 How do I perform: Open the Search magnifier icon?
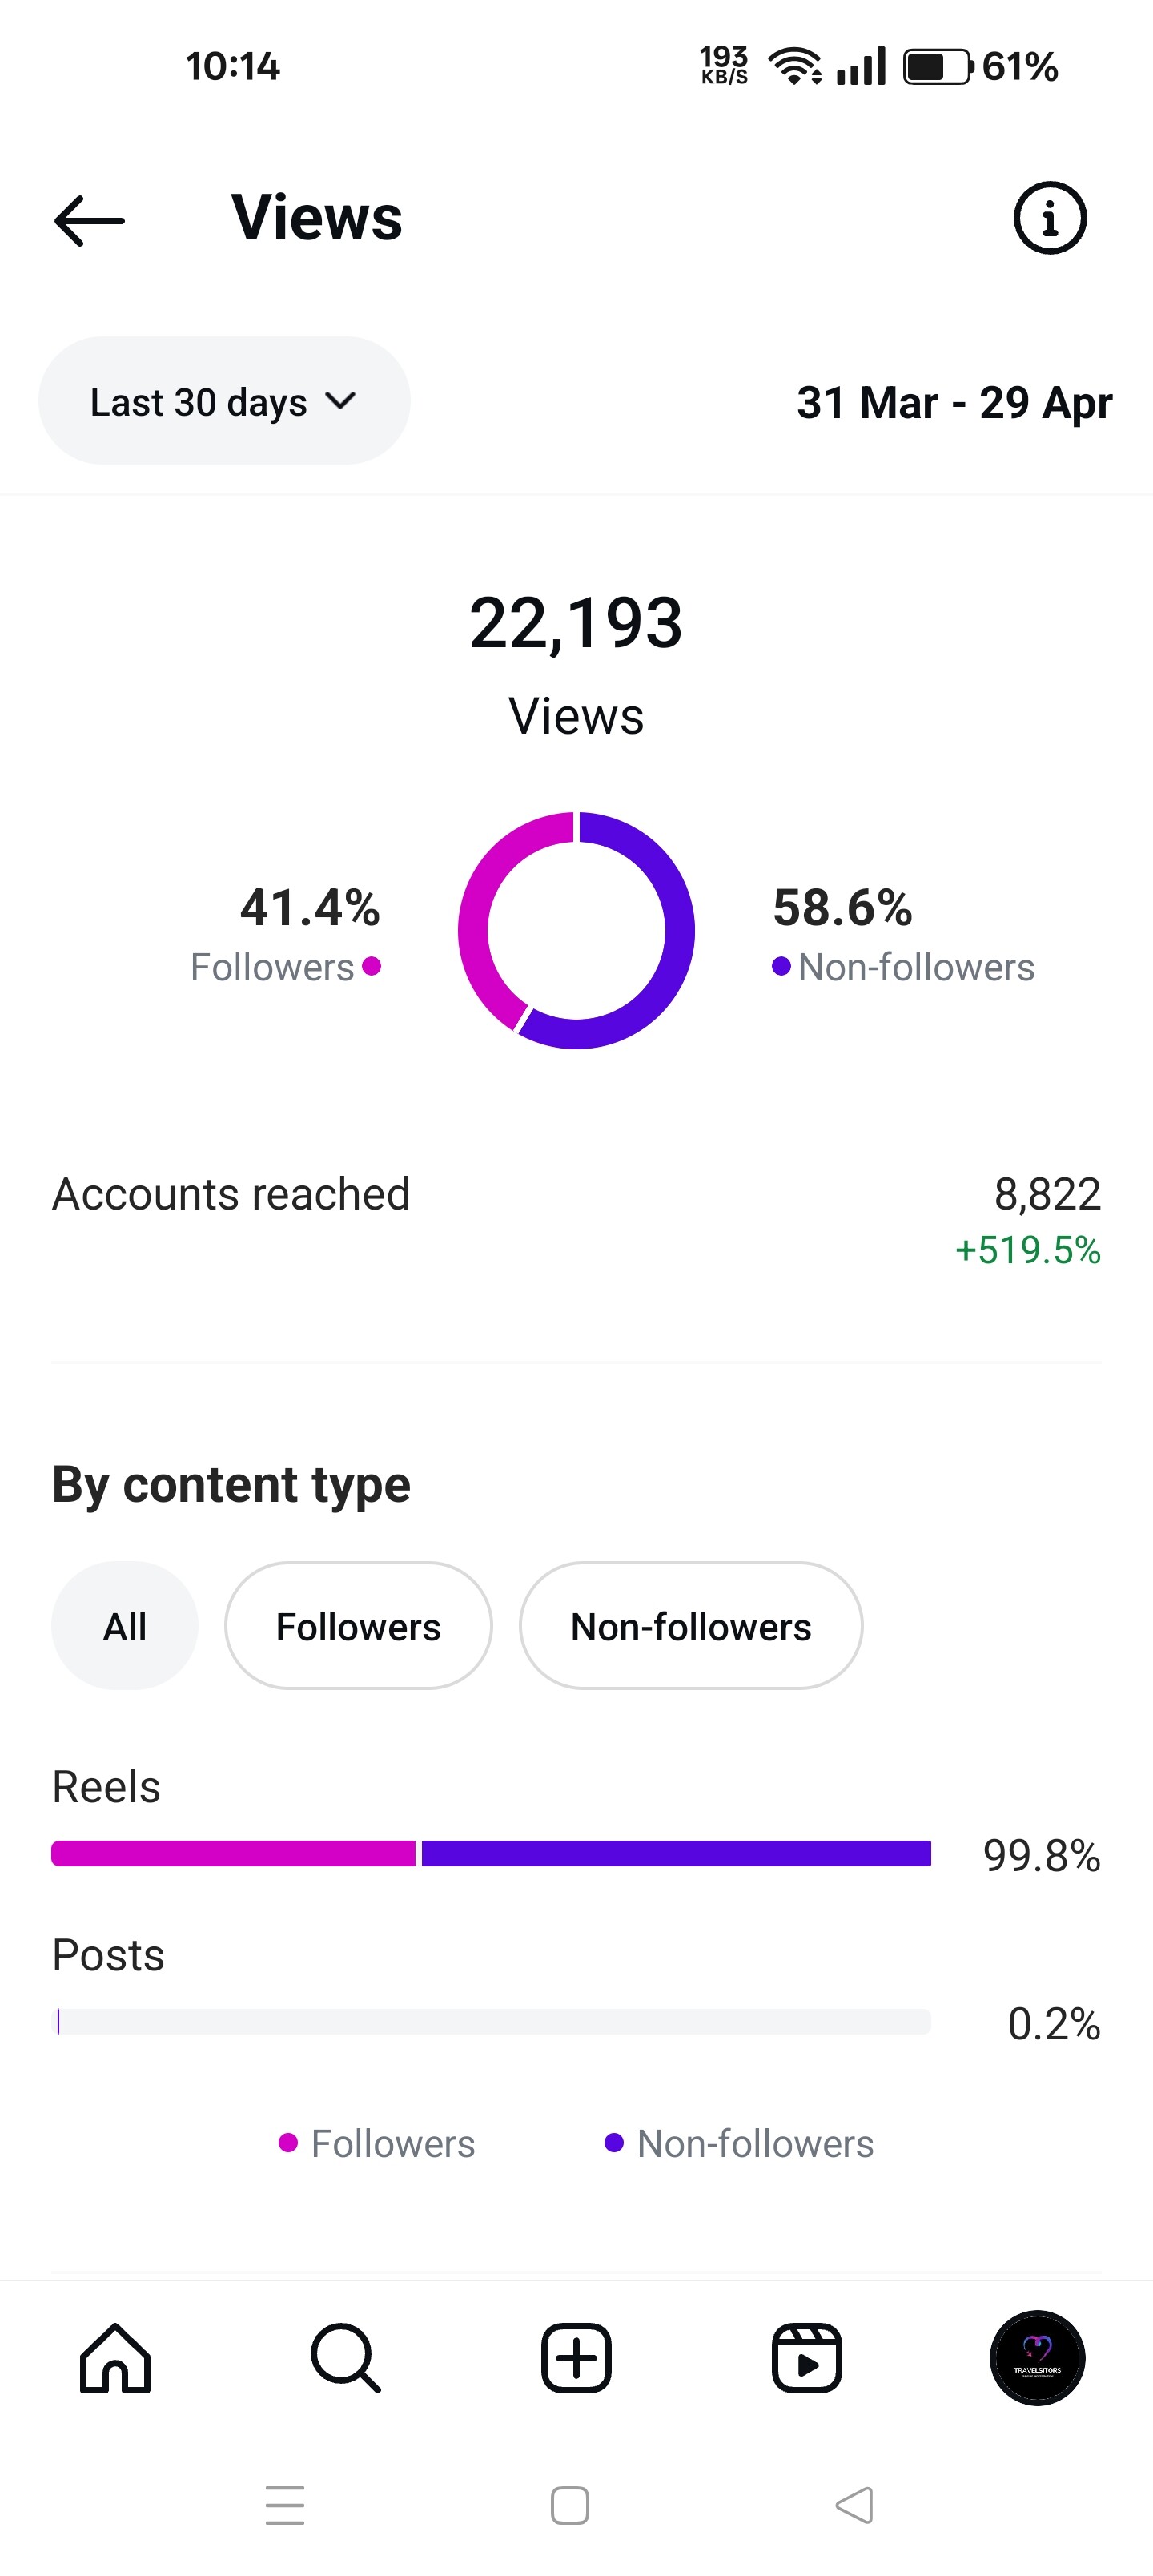click(x=346, y=2358)
